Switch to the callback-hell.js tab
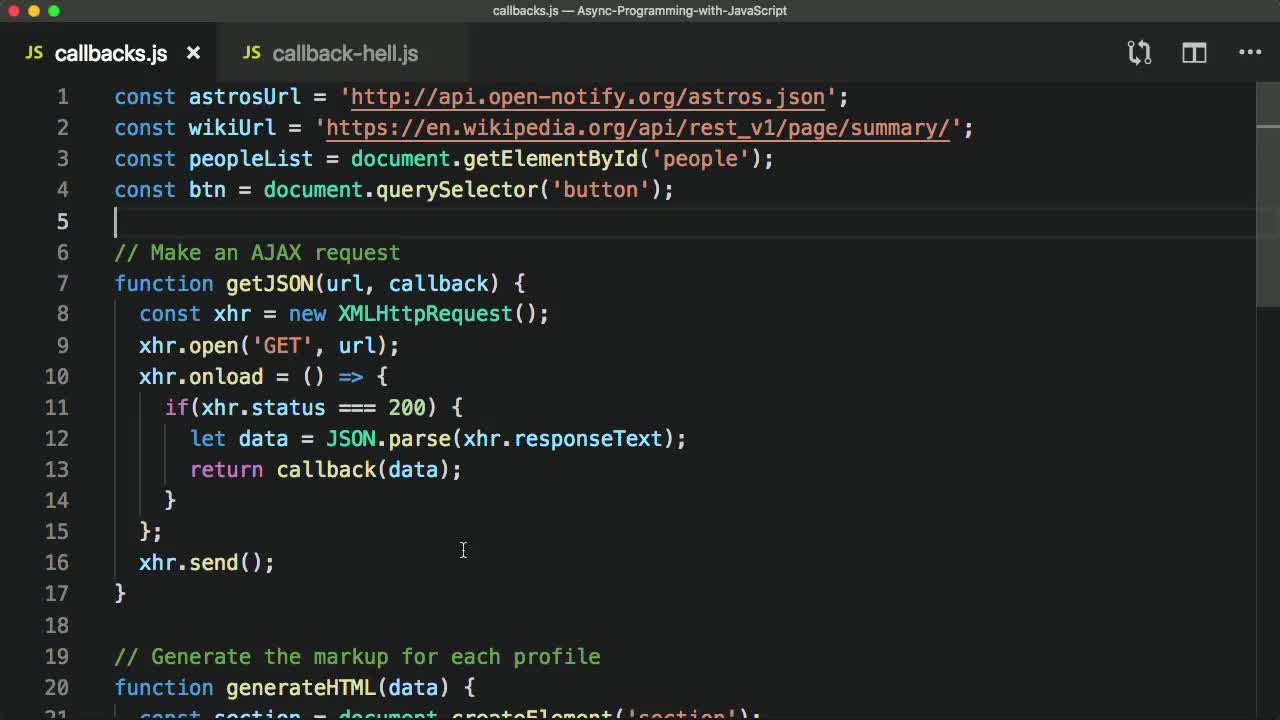 click(x=344, y=53)
